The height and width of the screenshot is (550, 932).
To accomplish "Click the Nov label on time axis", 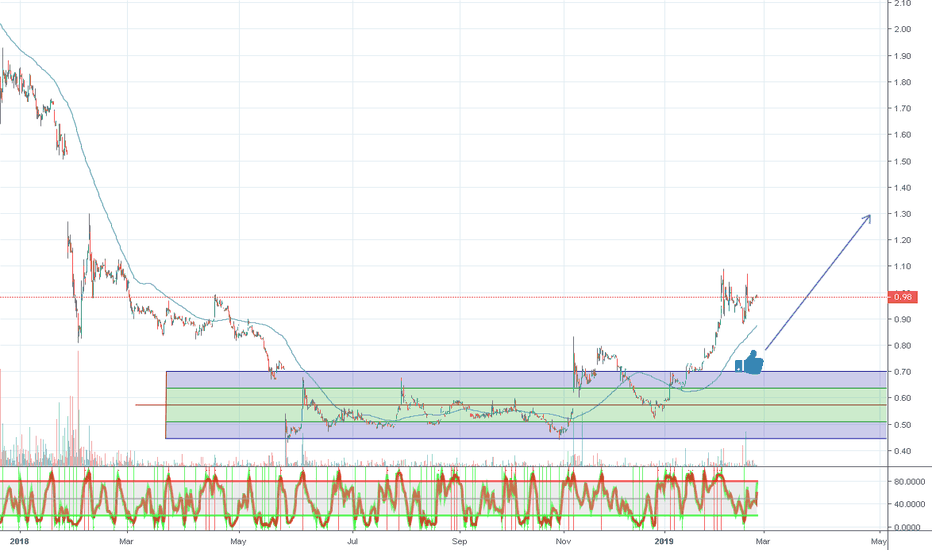I will click(x=563, y=541).
